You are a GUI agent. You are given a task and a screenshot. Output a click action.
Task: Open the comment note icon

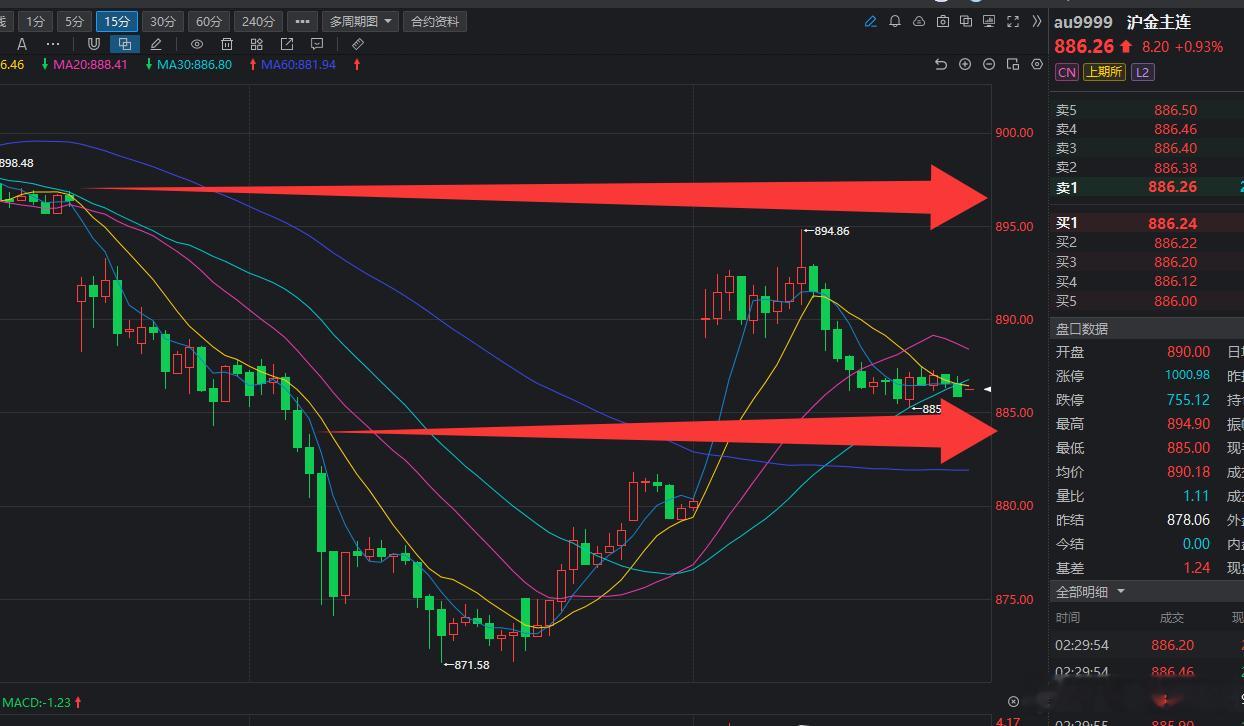pos(317,44)
